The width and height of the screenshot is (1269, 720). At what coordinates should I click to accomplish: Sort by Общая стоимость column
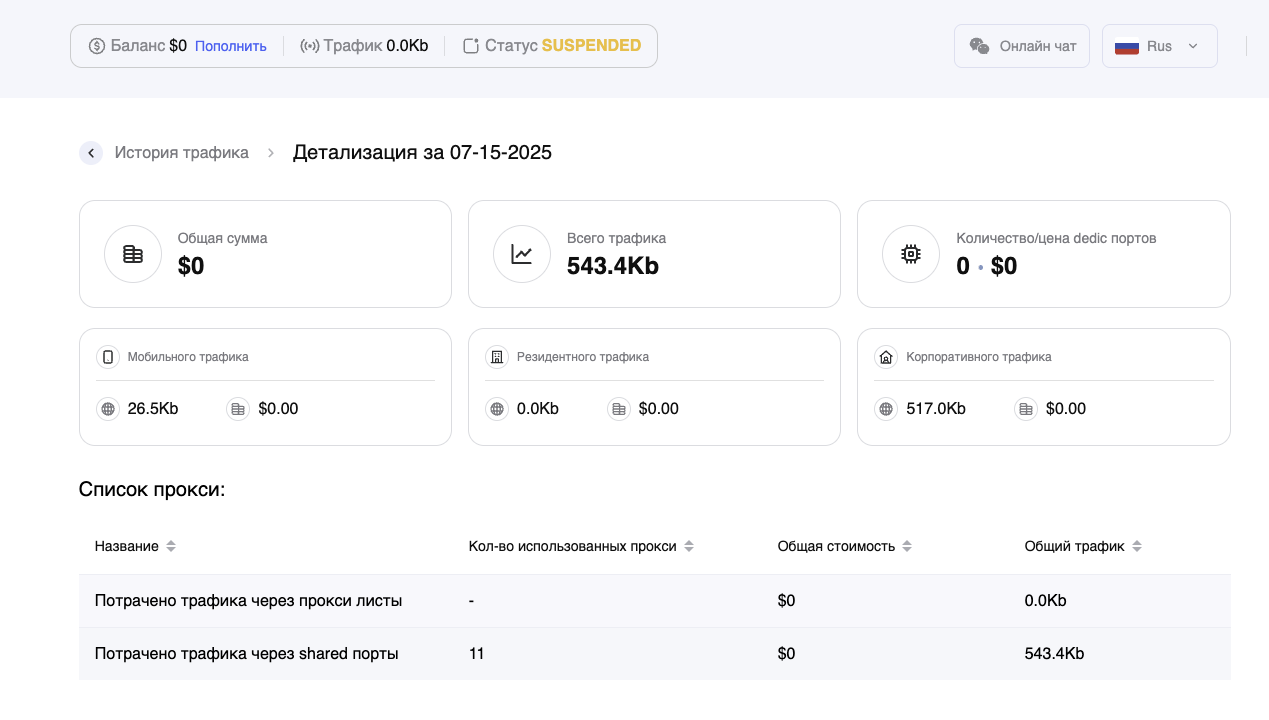coord(906,547)
